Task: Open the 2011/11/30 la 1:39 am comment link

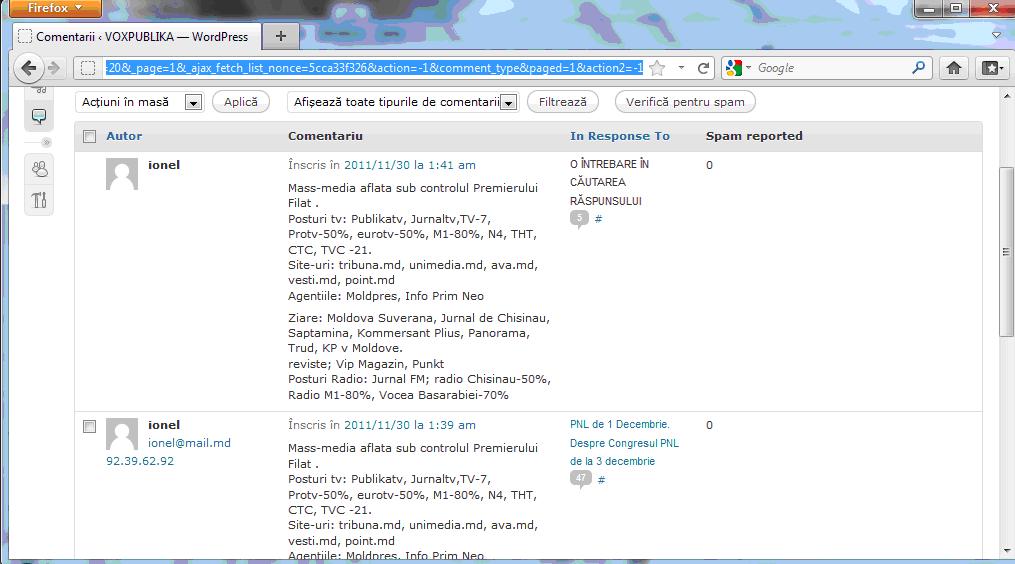Action: (x=410, y=425)
